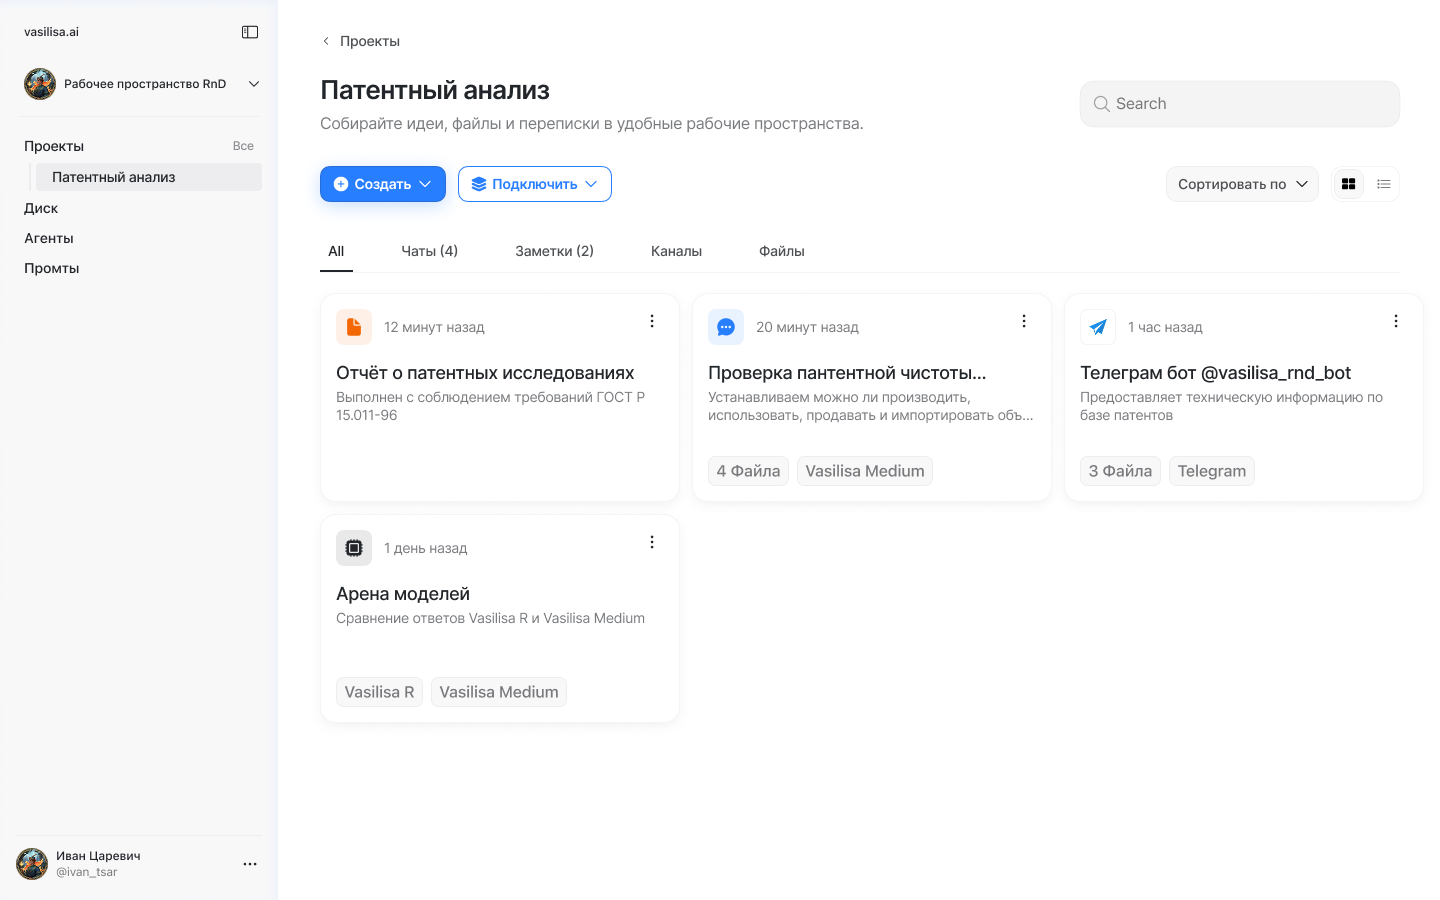This screenshot has height=900, width=1440.
Task: Switch to the Чаты (4) tab
Action: [x=429, y=251]
